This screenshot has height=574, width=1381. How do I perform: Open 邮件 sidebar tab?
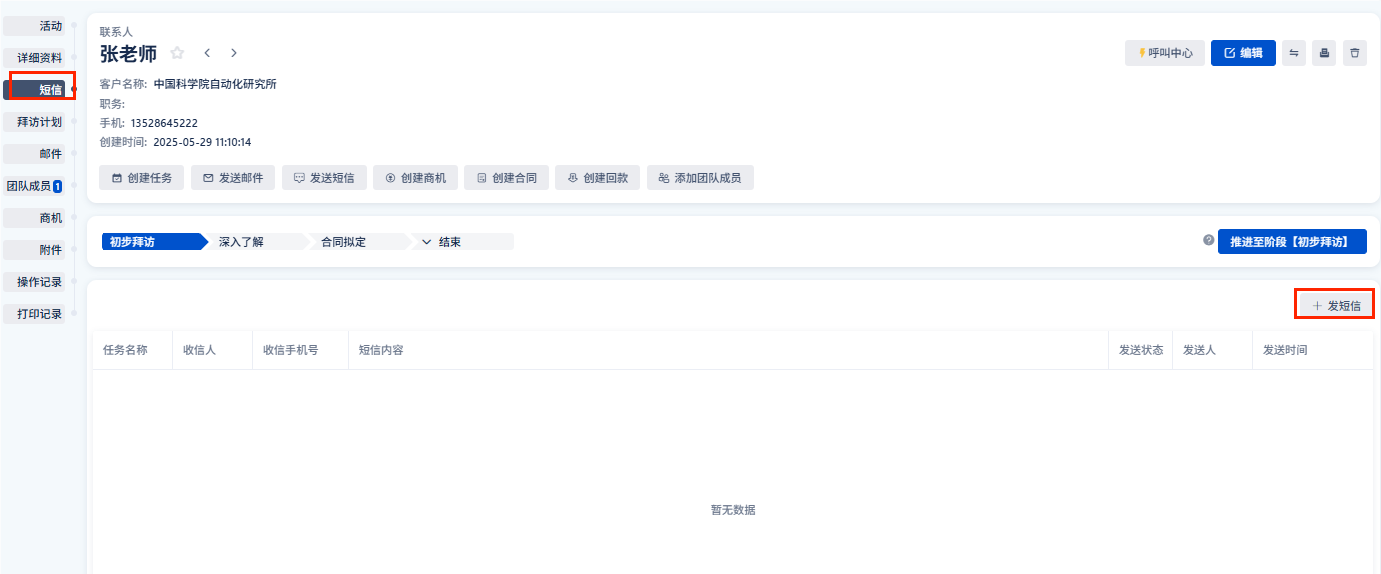[34, 154]
